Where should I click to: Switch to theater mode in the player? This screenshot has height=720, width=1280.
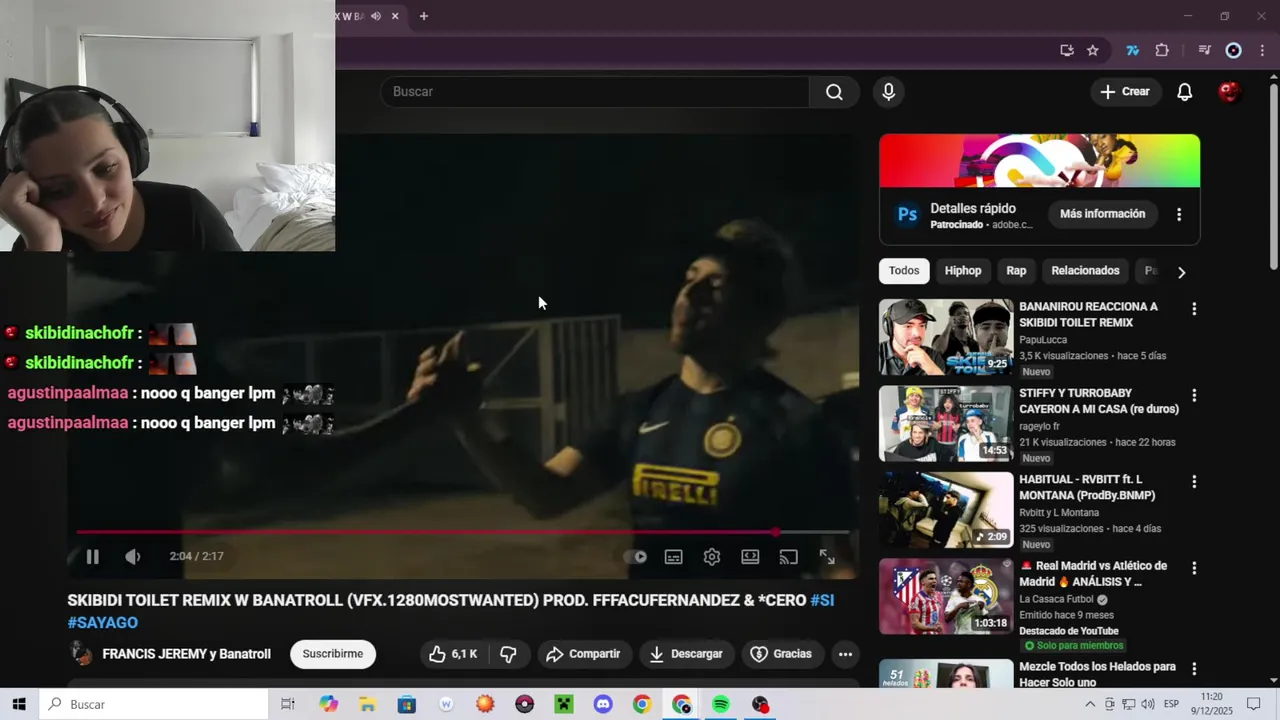point(750,557)
